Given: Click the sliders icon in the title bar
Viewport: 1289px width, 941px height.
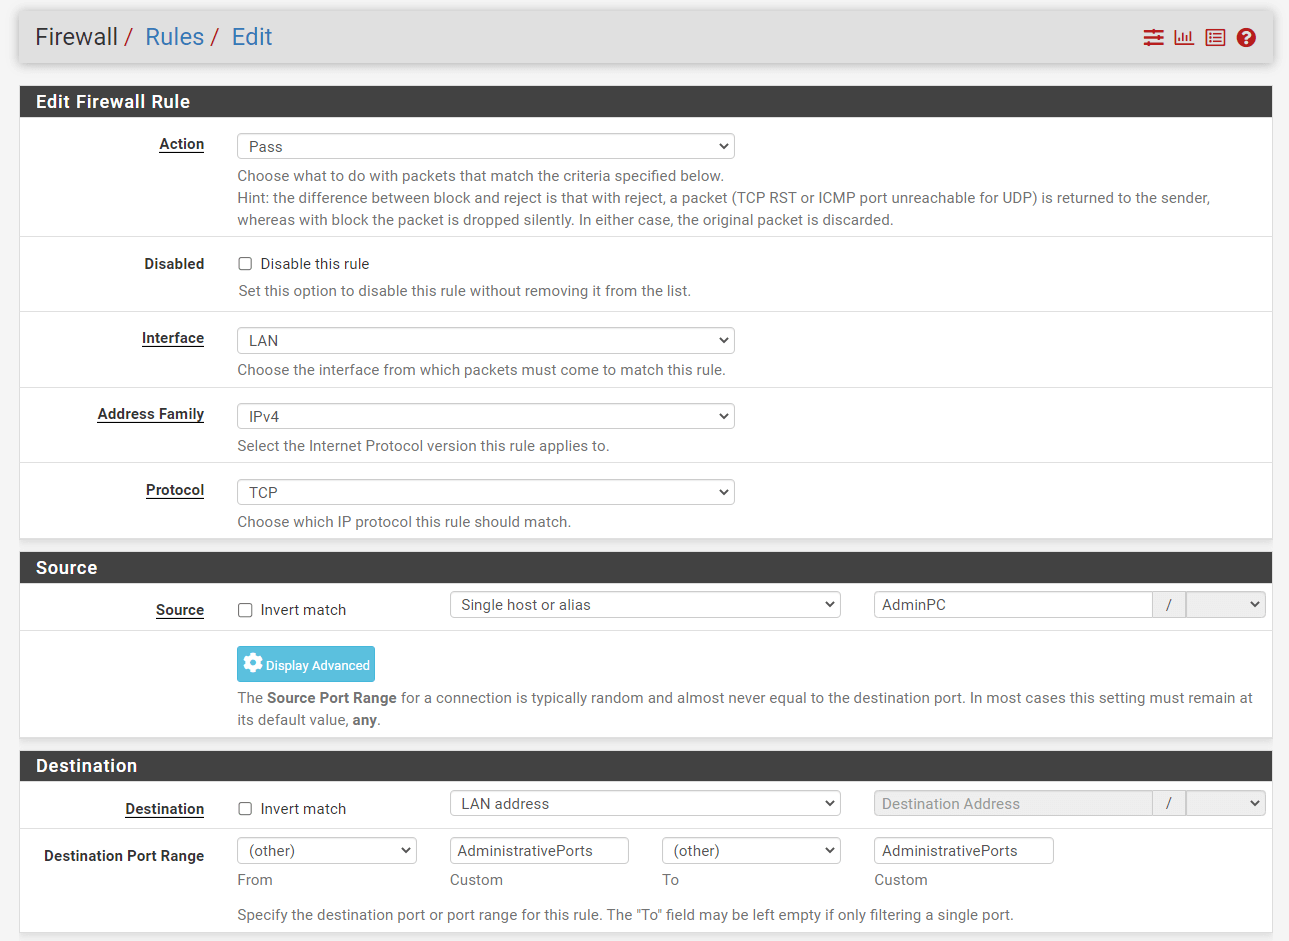Looking at the screenshot, I should point(1153,37).
